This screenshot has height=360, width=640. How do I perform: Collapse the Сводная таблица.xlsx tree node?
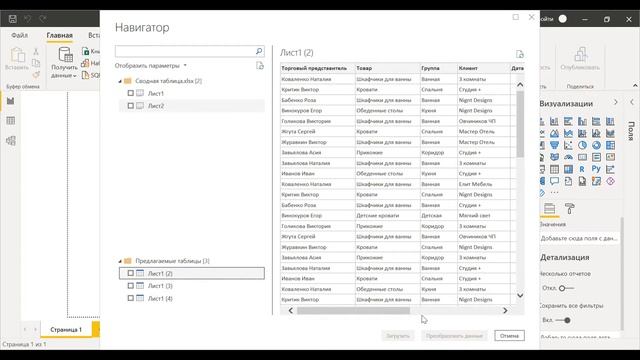click(120, 81)
